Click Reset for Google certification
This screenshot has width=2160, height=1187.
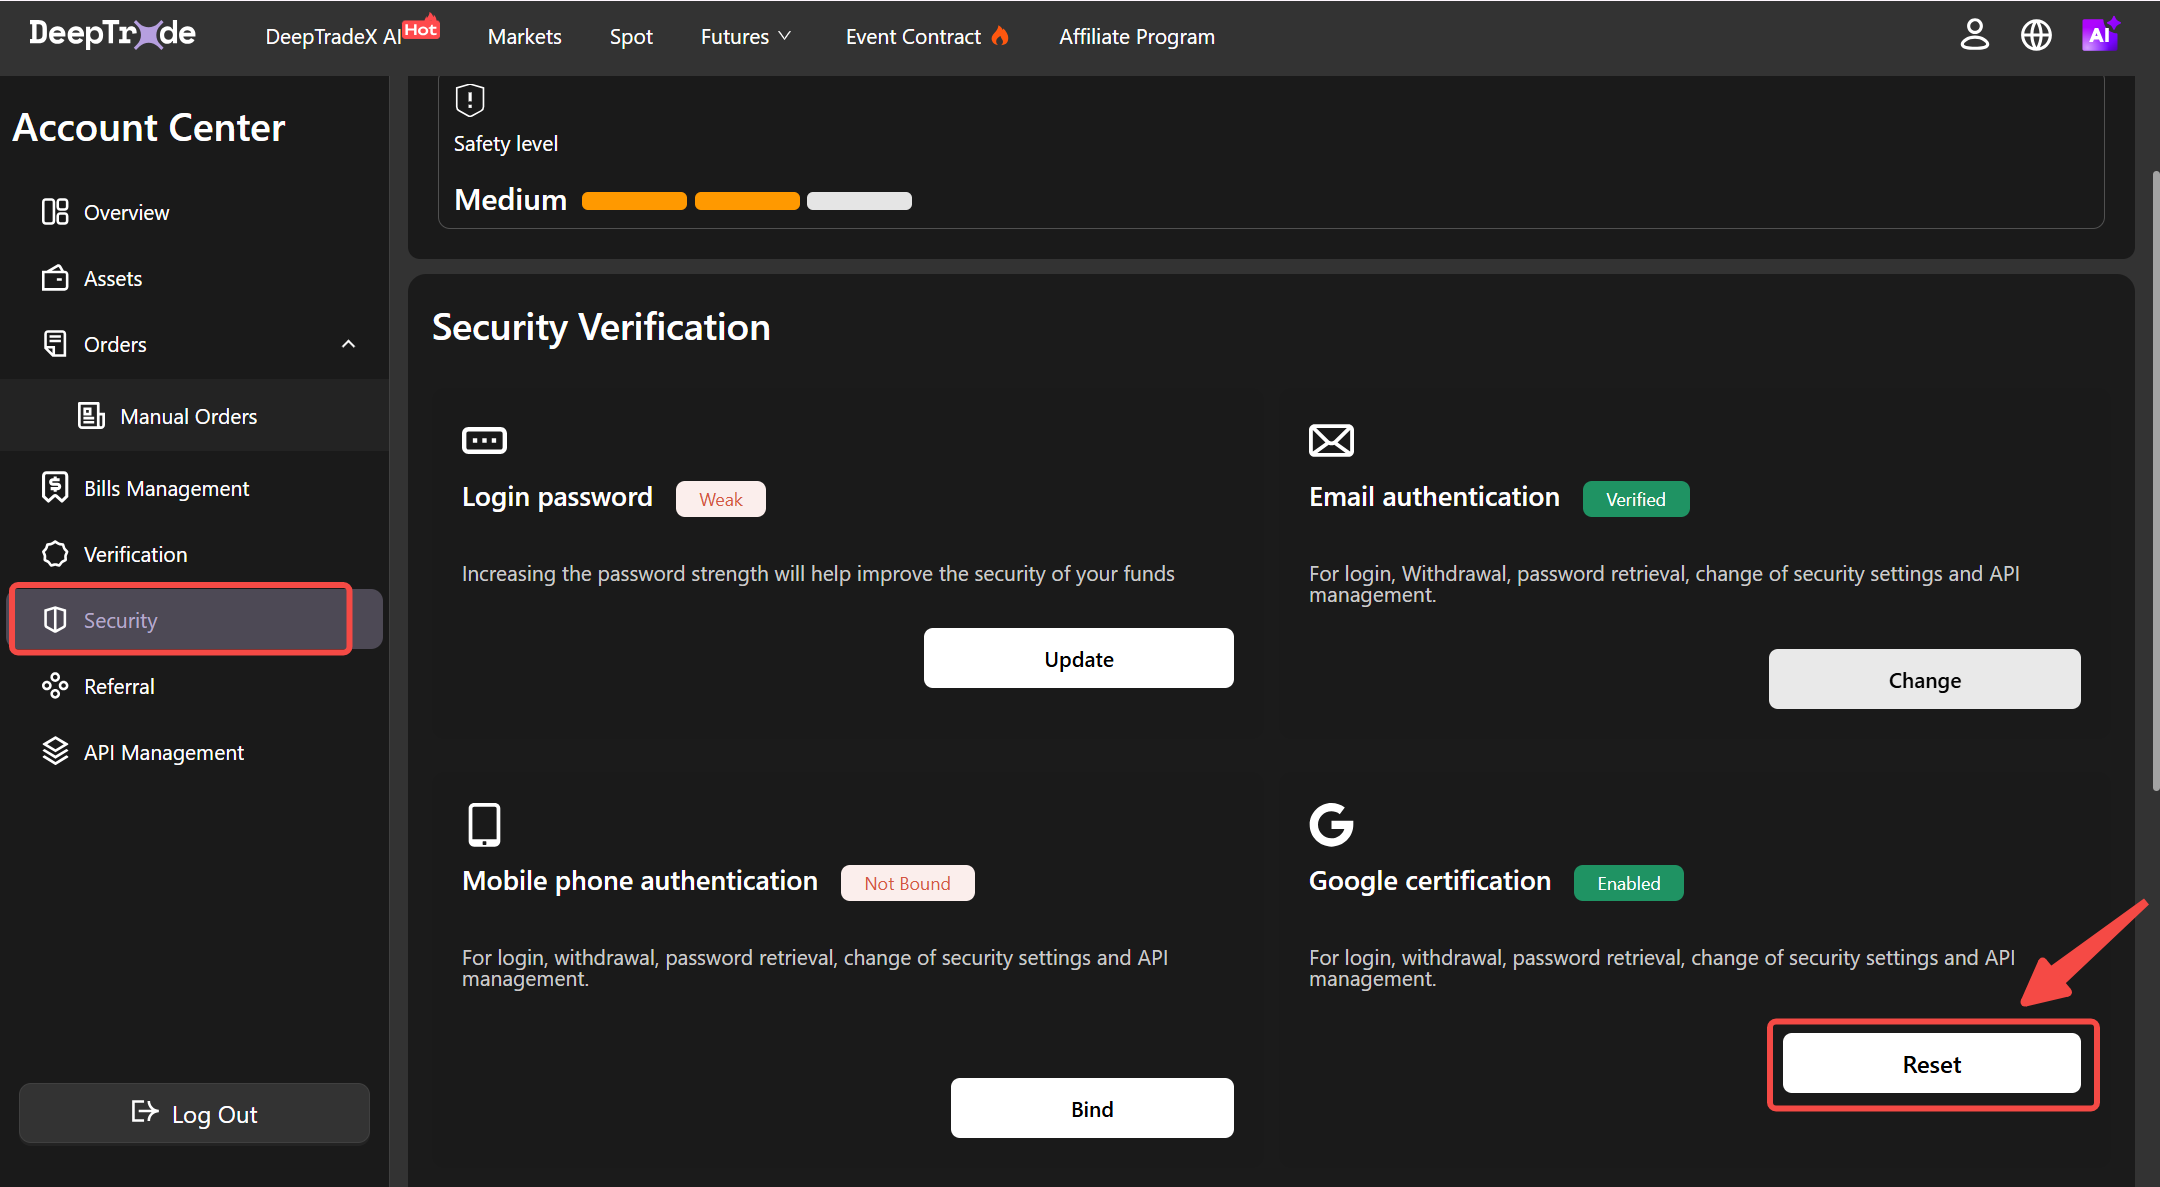1931,1063
